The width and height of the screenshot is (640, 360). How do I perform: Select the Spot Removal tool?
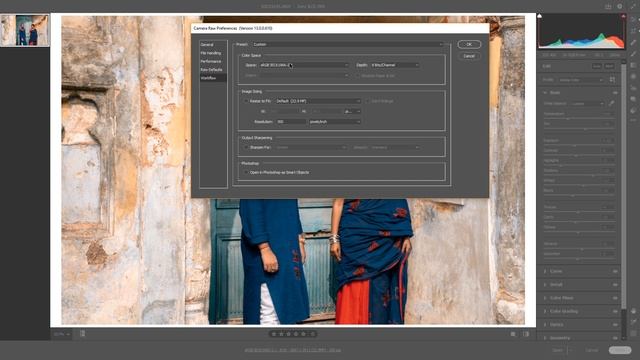pos(633,42)
